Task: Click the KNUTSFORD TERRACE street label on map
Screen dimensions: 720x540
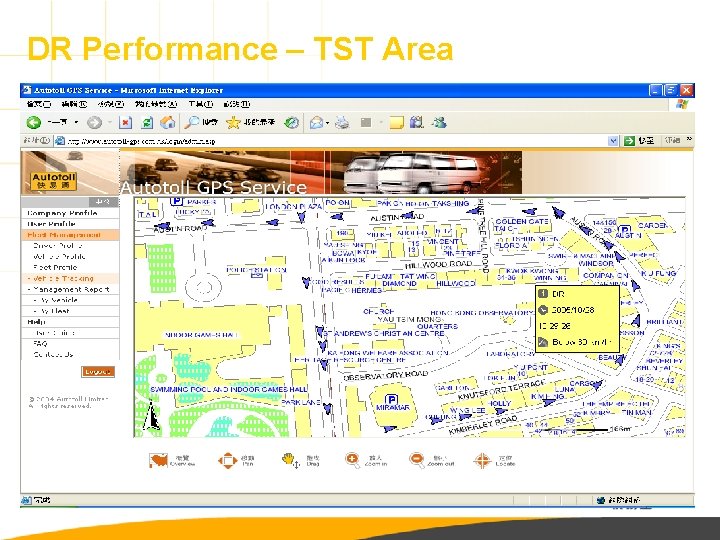Action: pos(501,388)
